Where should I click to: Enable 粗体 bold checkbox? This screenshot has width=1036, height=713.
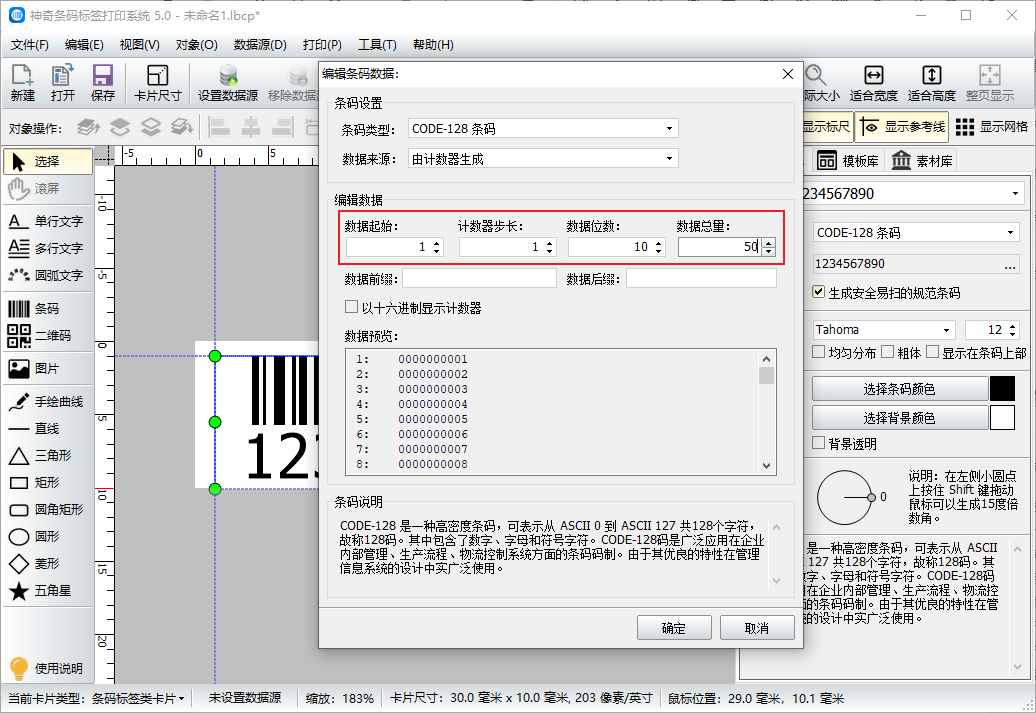pos(887,352)
